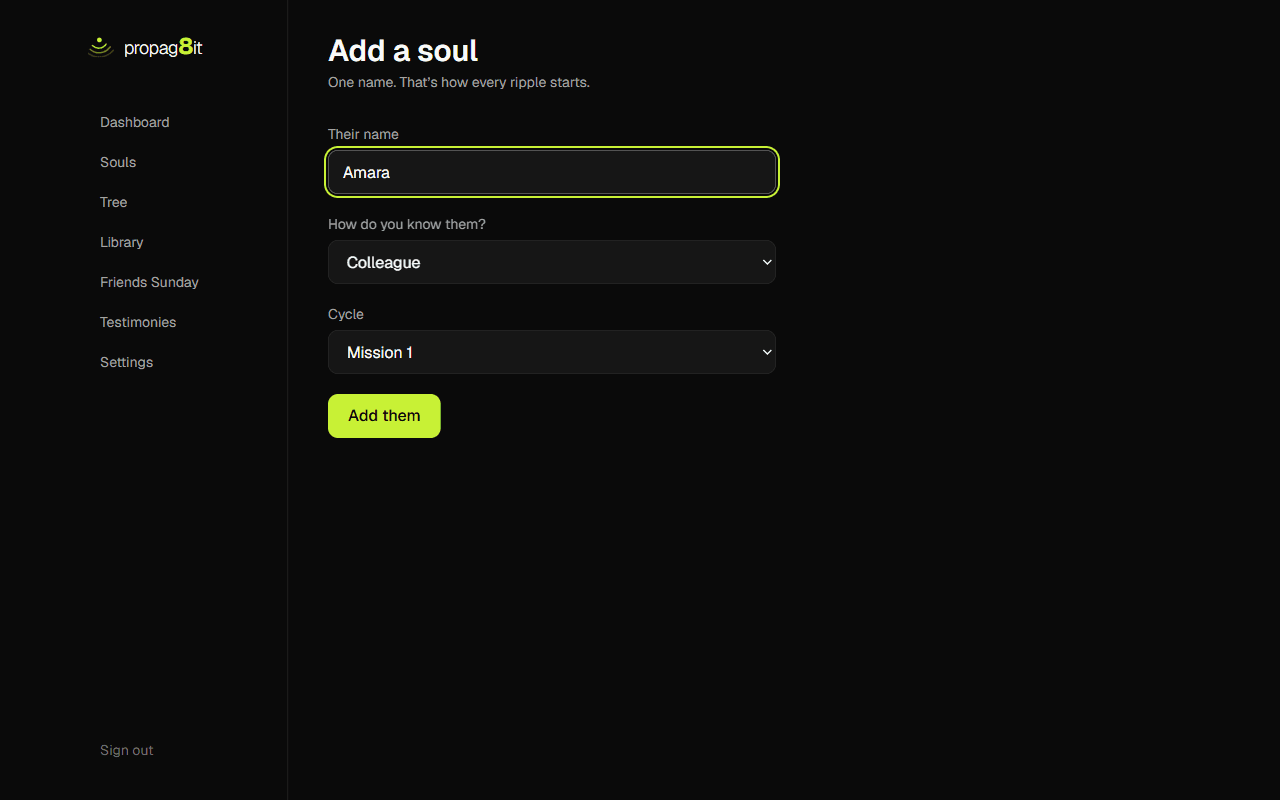Click the 'How do you know them?' label text
Viewport: 1280px width, 800px height.
click(x=407, y=224)
